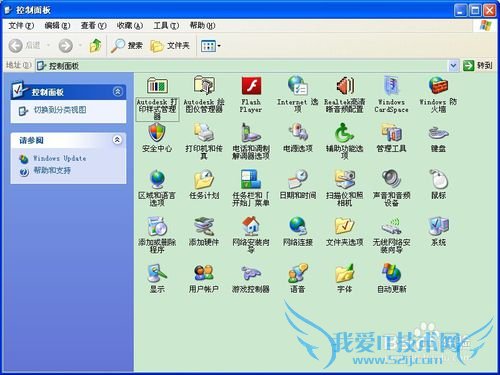Open Folder Options (文件夹选项) icon
The image size is (500, 375).
pyautogui.click(x=345, y=226)
